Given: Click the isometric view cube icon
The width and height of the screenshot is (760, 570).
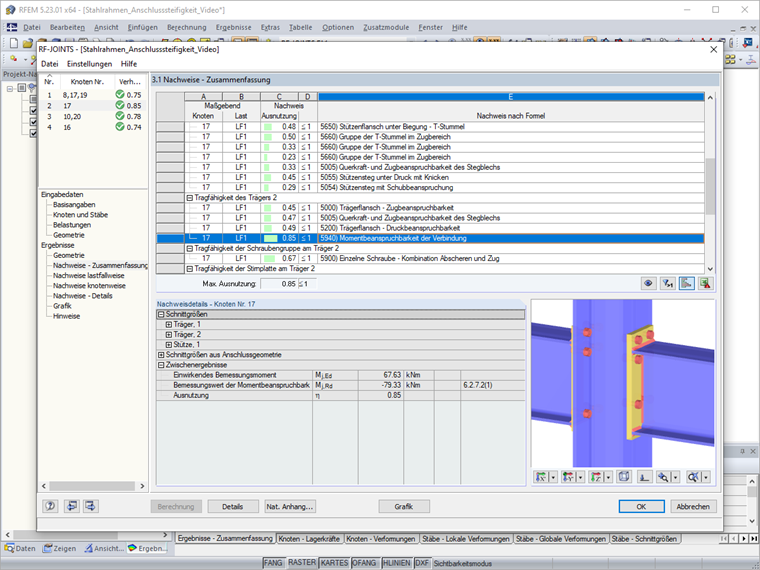Looking at the screenshot, I should click(x=624, y=477).
